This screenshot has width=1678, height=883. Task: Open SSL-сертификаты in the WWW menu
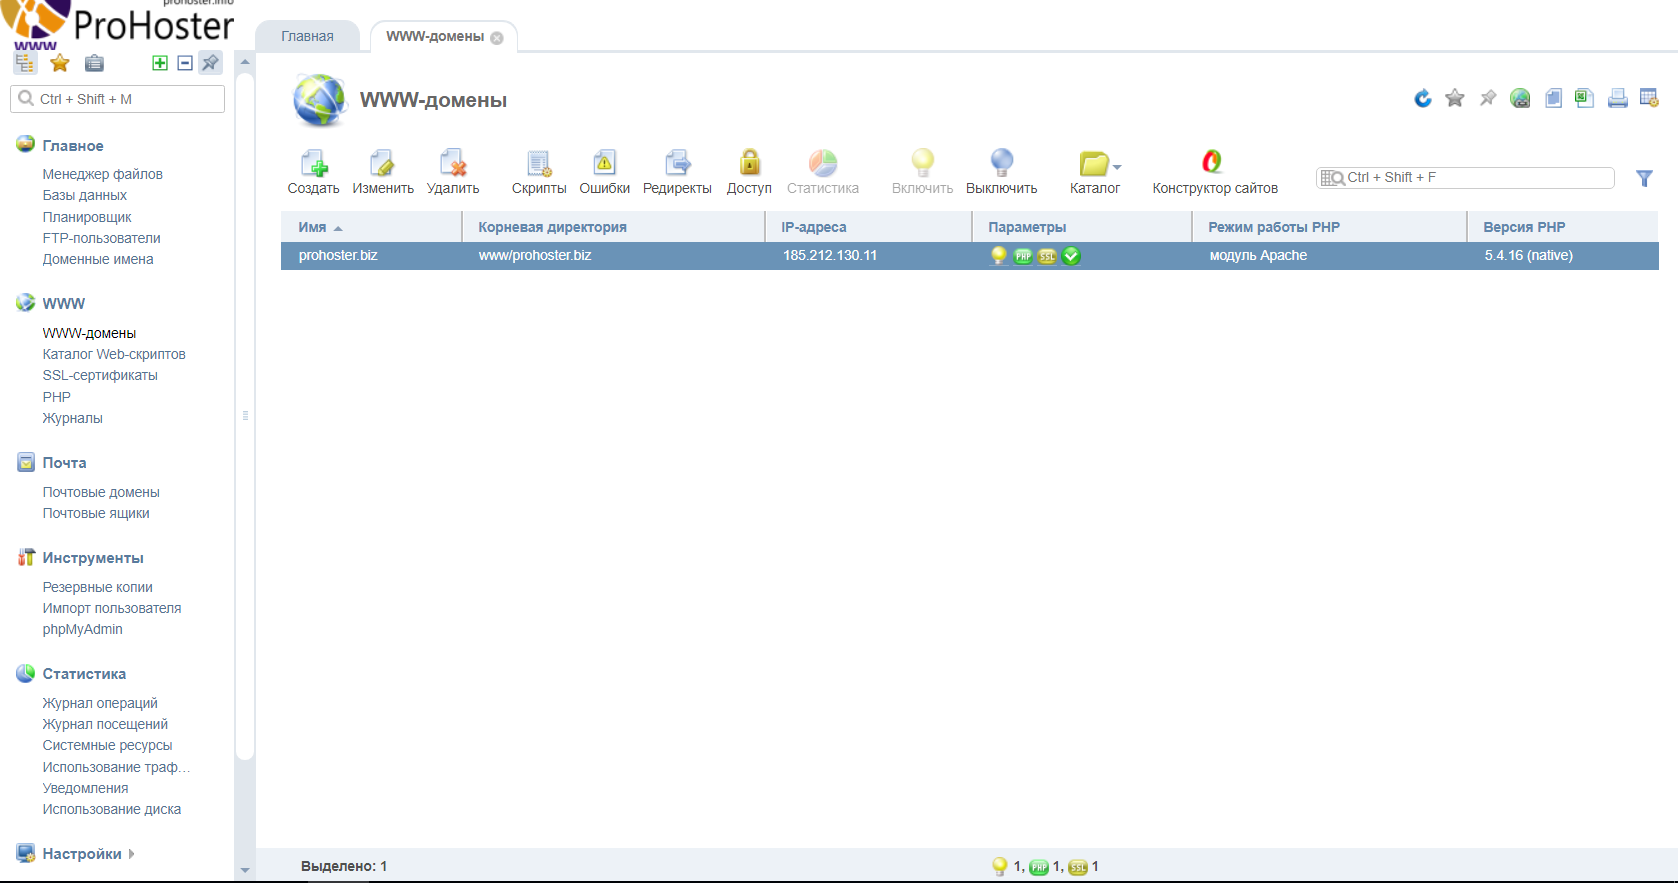[100, 375]
